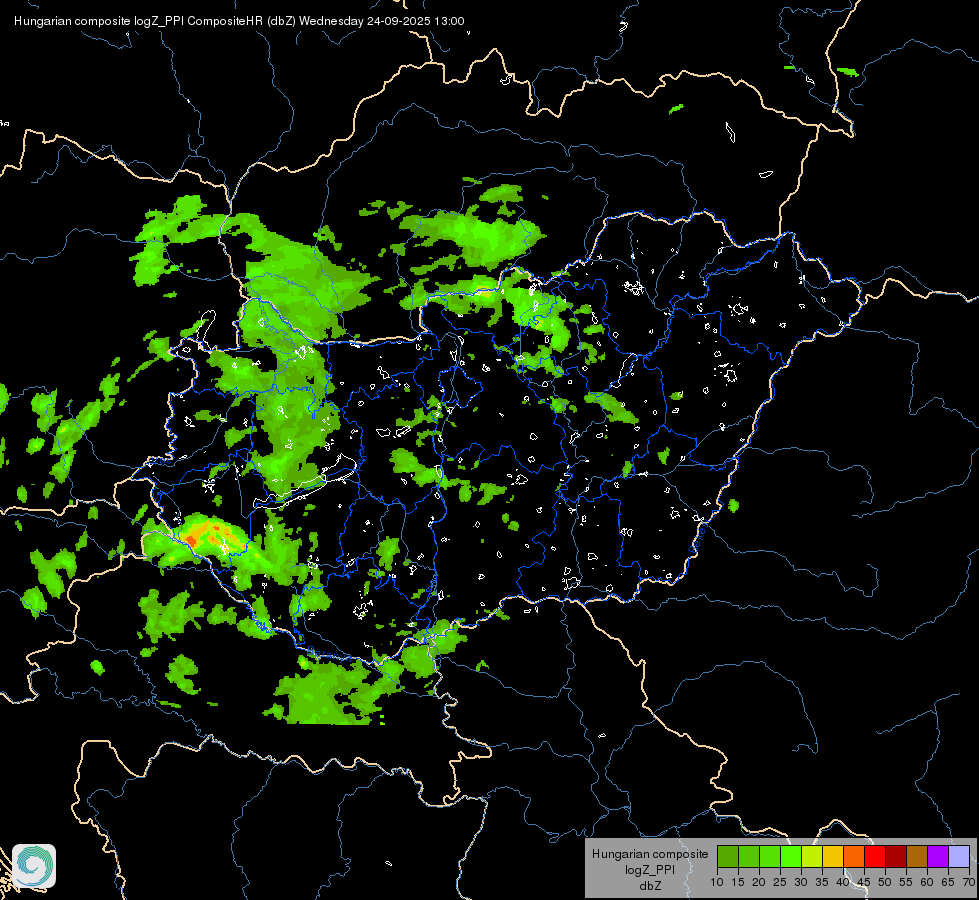Click the 60-65 dBZ purple legend swatch
This screenshot has width=979, height=900.
pos(938,857)
